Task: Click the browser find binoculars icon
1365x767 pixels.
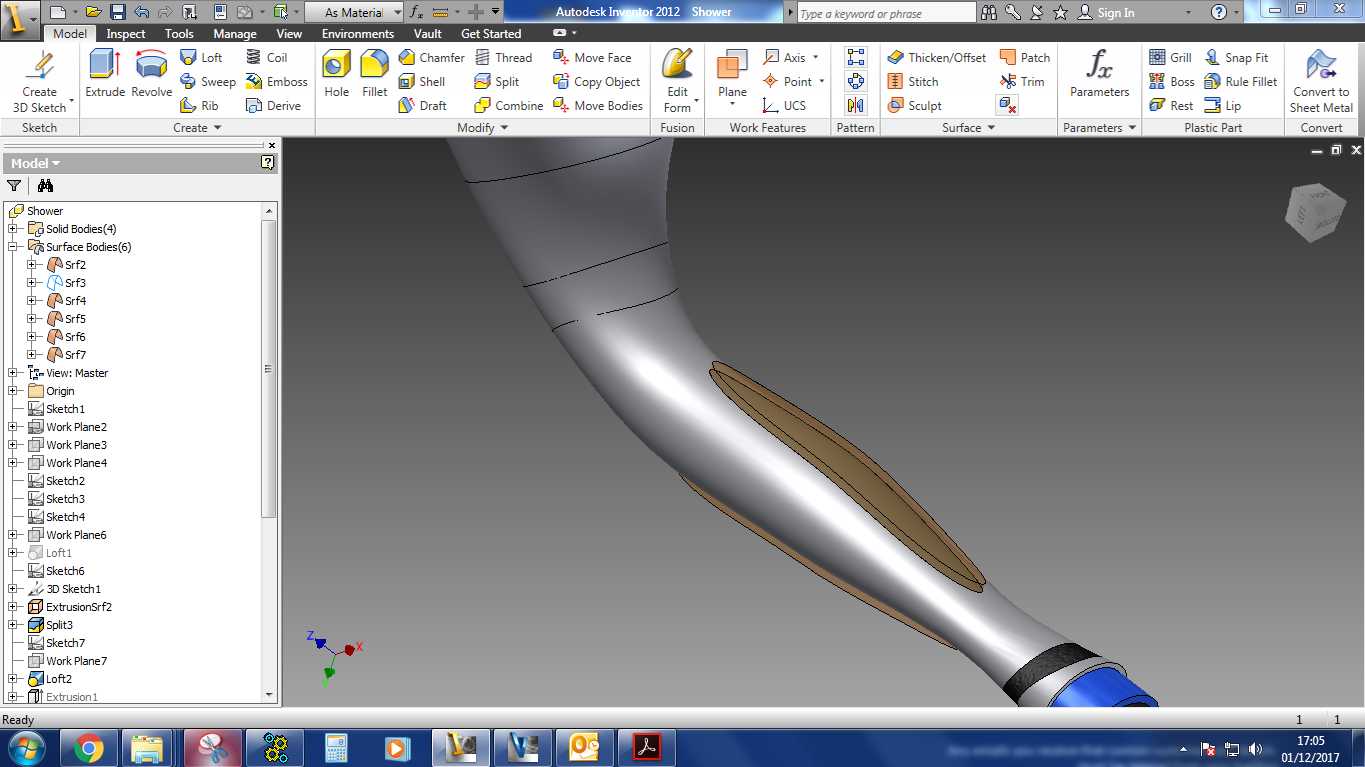Action: pyautogui.click(x=45, y=186)
